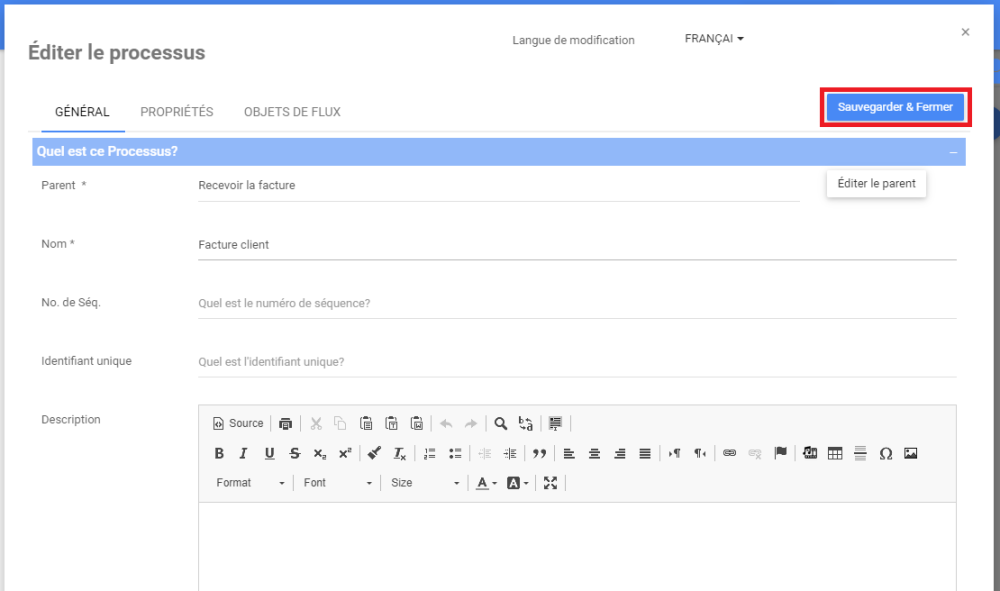This screenshot has width=1000, height=591.
Task: Click the Paste clipboard icon
Action: pos(366,423)
